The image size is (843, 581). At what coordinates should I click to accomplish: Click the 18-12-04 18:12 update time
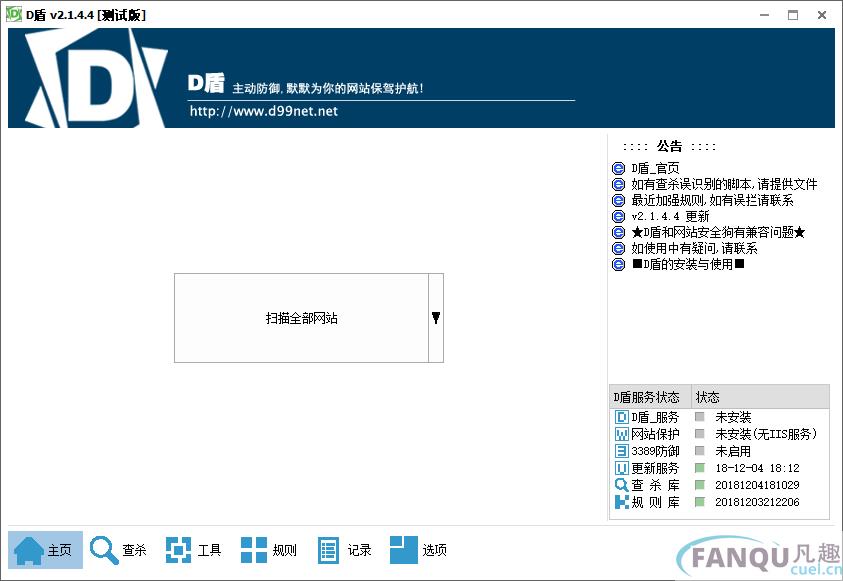pos(758,468)
